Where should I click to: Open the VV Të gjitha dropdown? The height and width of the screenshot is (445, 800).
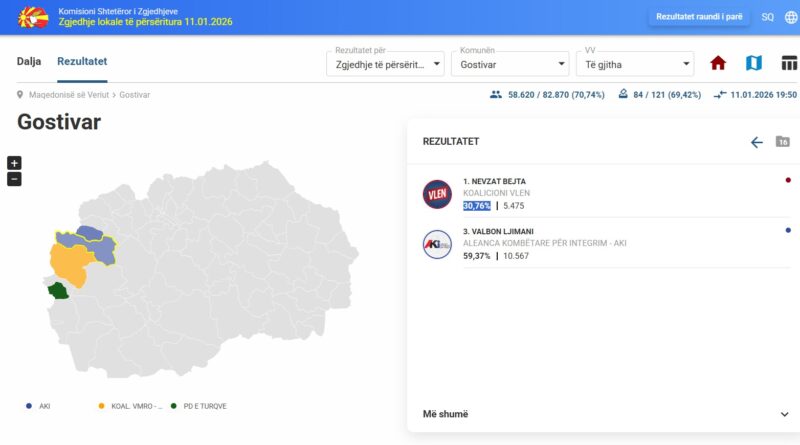point(635,63)
